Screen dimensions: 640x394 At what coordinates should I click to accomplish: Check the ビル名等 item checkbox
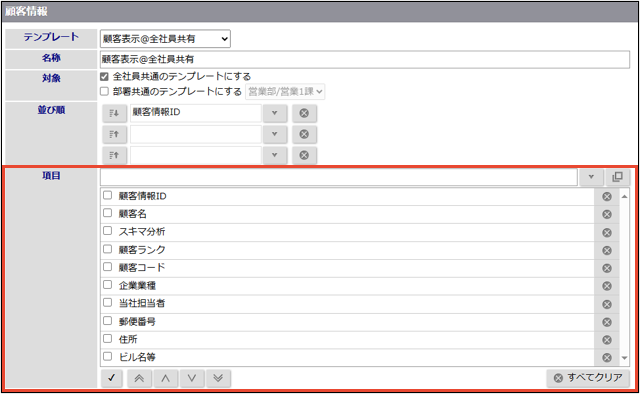pyautogui.click(x=107, y=356)
